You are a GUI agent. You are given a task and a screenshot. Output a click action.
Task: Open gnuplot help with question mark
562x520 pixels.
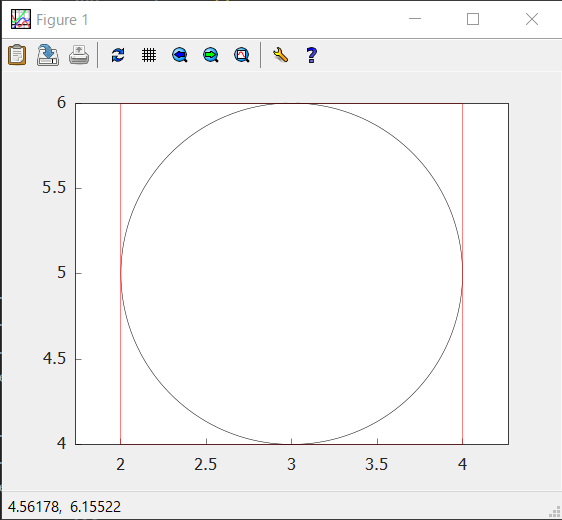[x=311, y=55]
